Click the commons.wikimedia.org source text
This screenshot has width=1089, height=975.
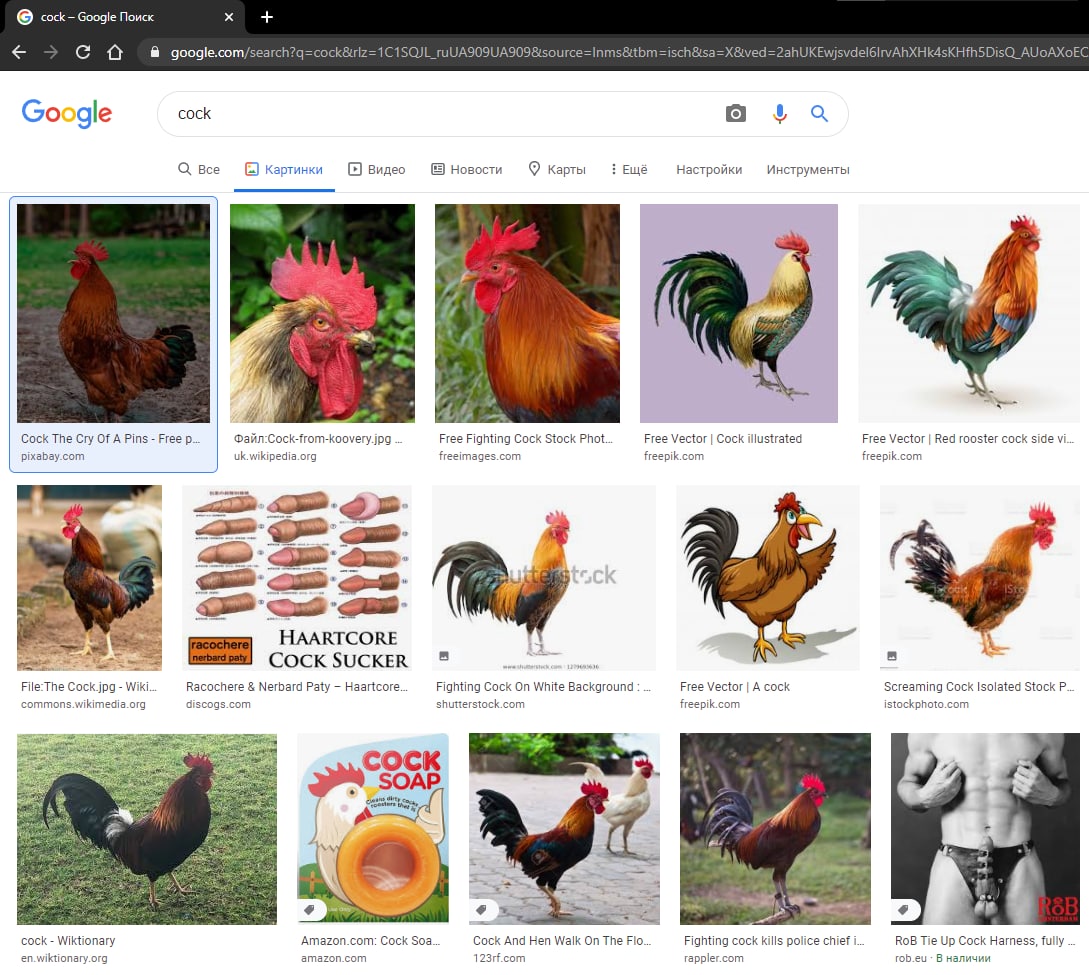tap(83, 704)
